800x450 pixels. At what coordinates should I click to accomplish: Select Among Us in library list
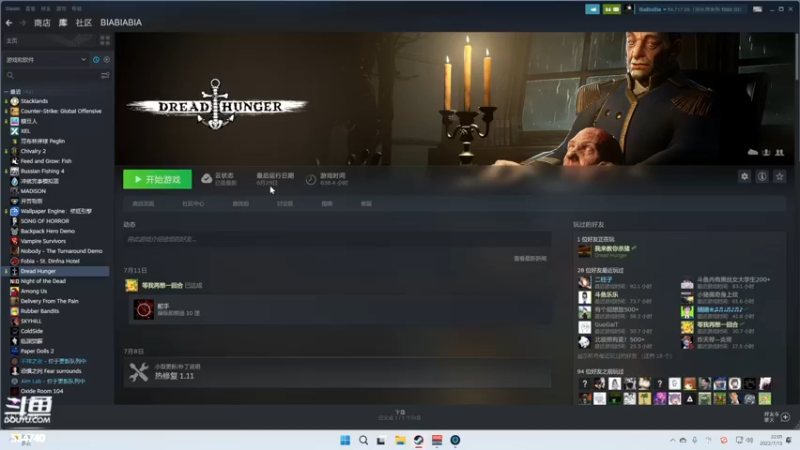pos(34,291)
